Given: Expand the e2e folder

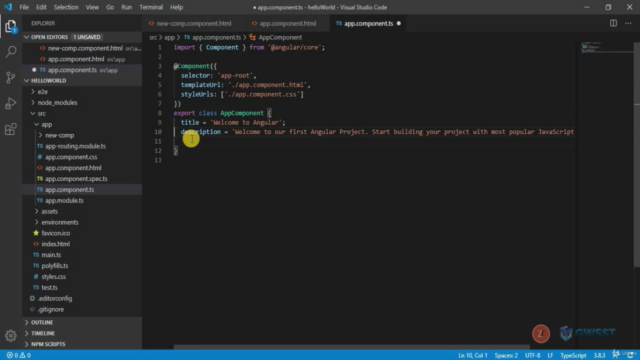Looking at the screenshot, I should 82,92.
